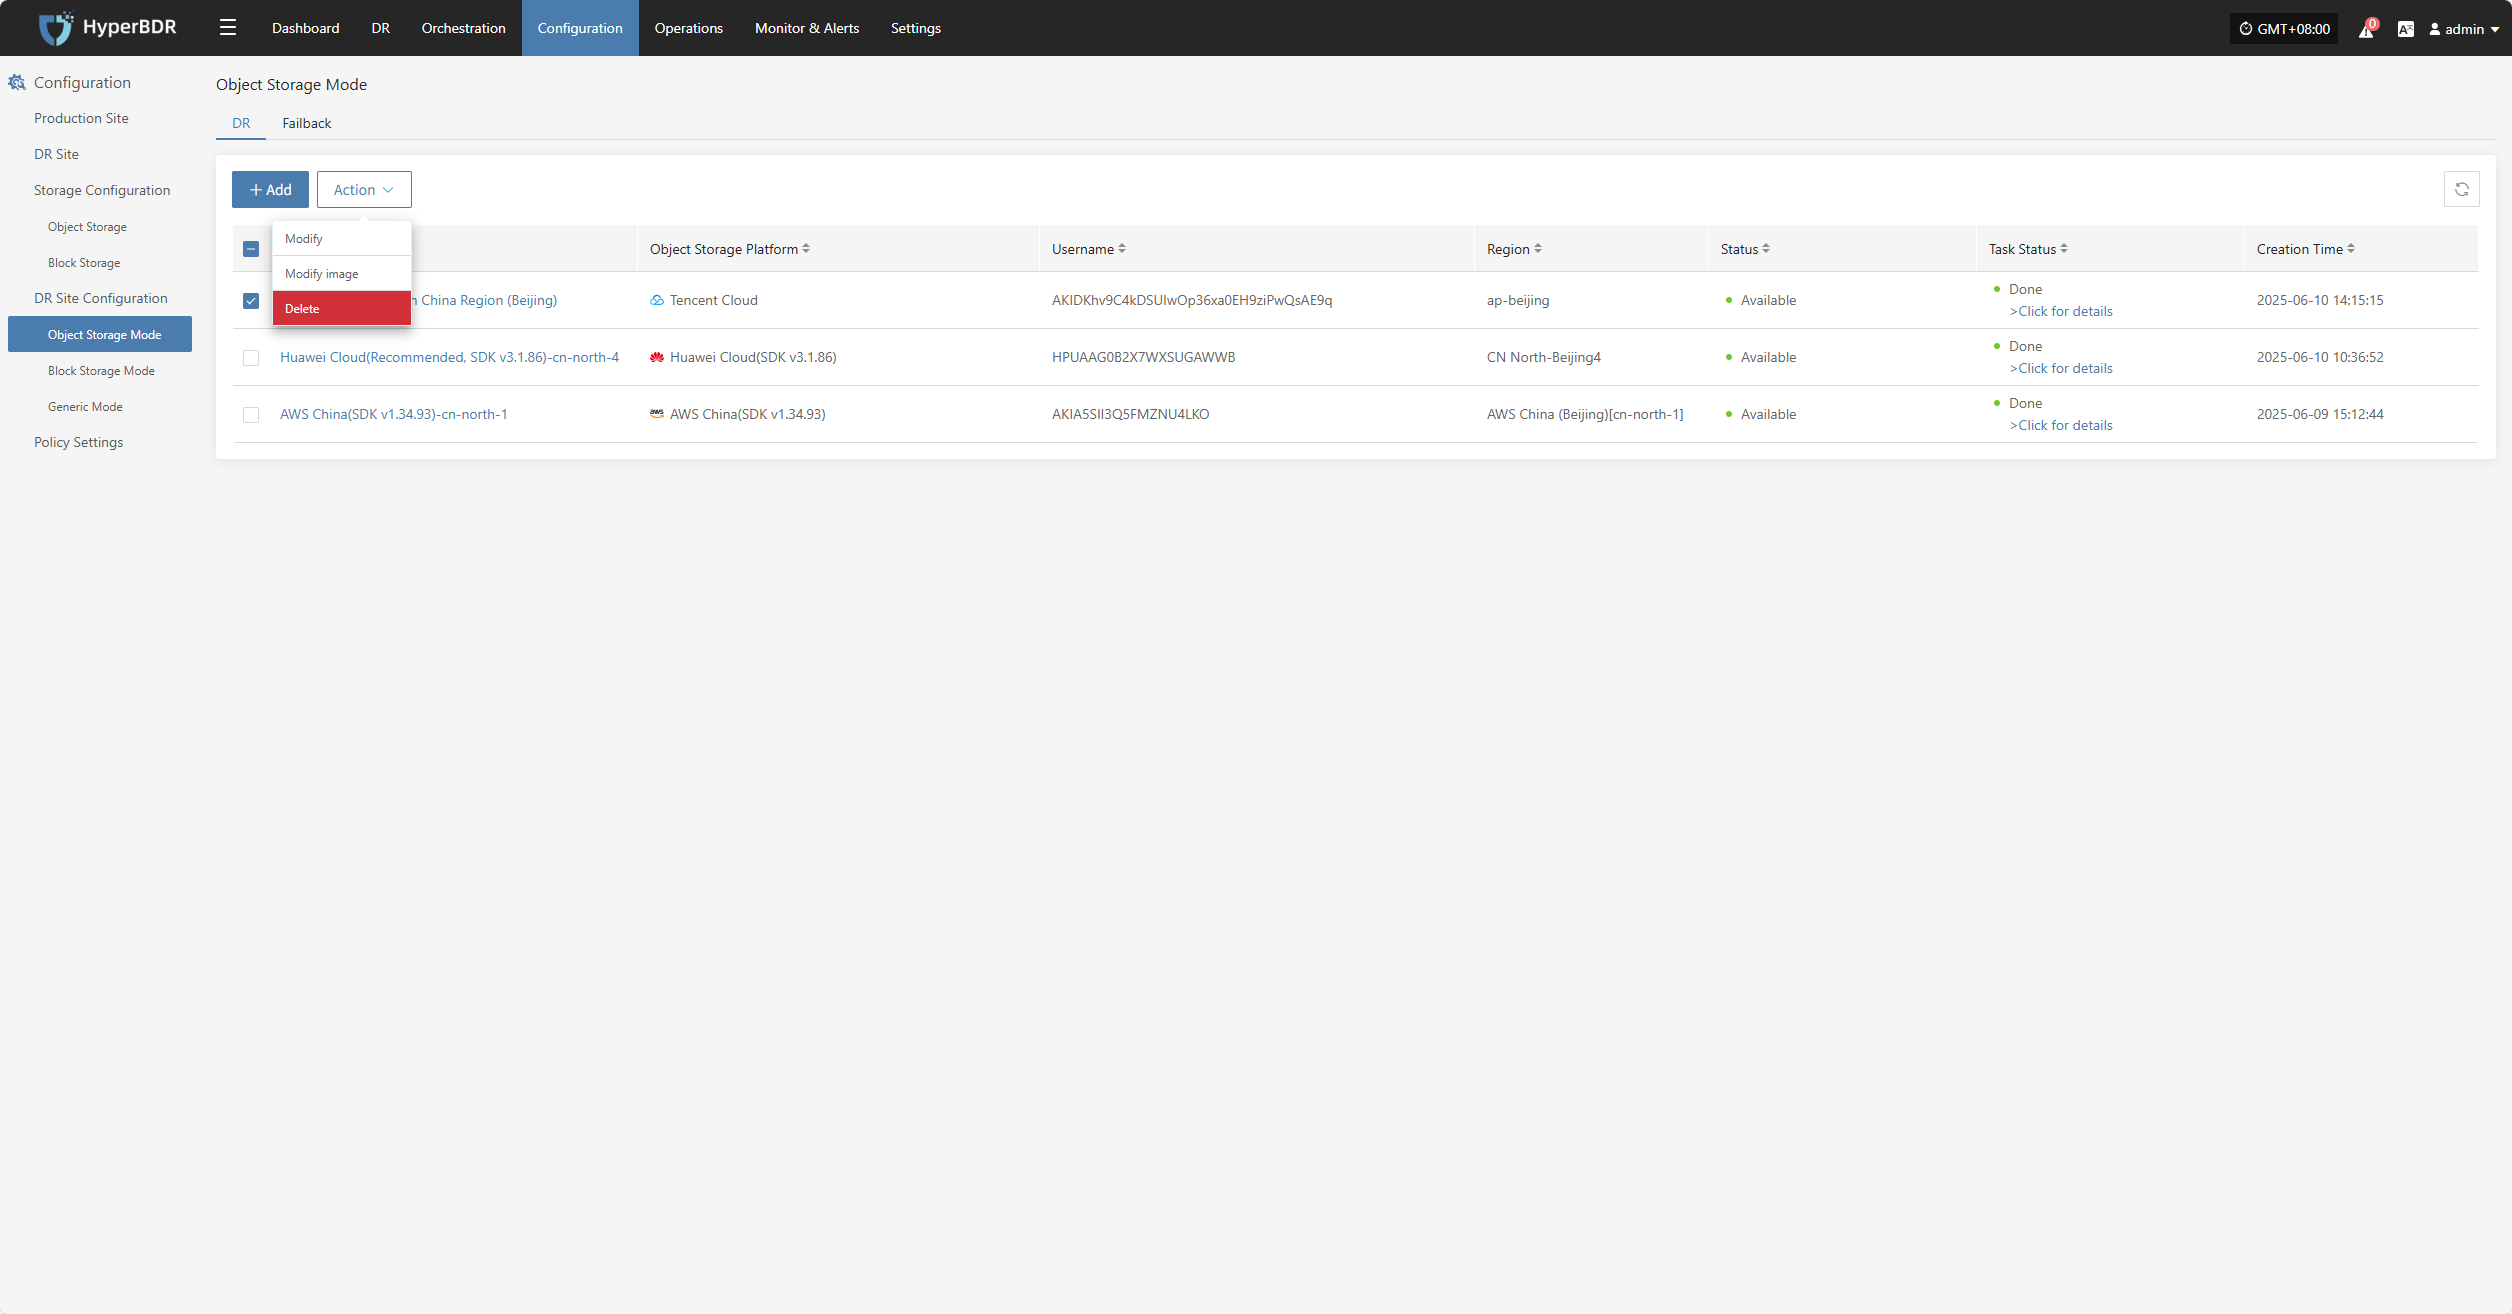Toggle the select-all header checkbox
Screen dimensions: 2512x1314
(251, 249)
